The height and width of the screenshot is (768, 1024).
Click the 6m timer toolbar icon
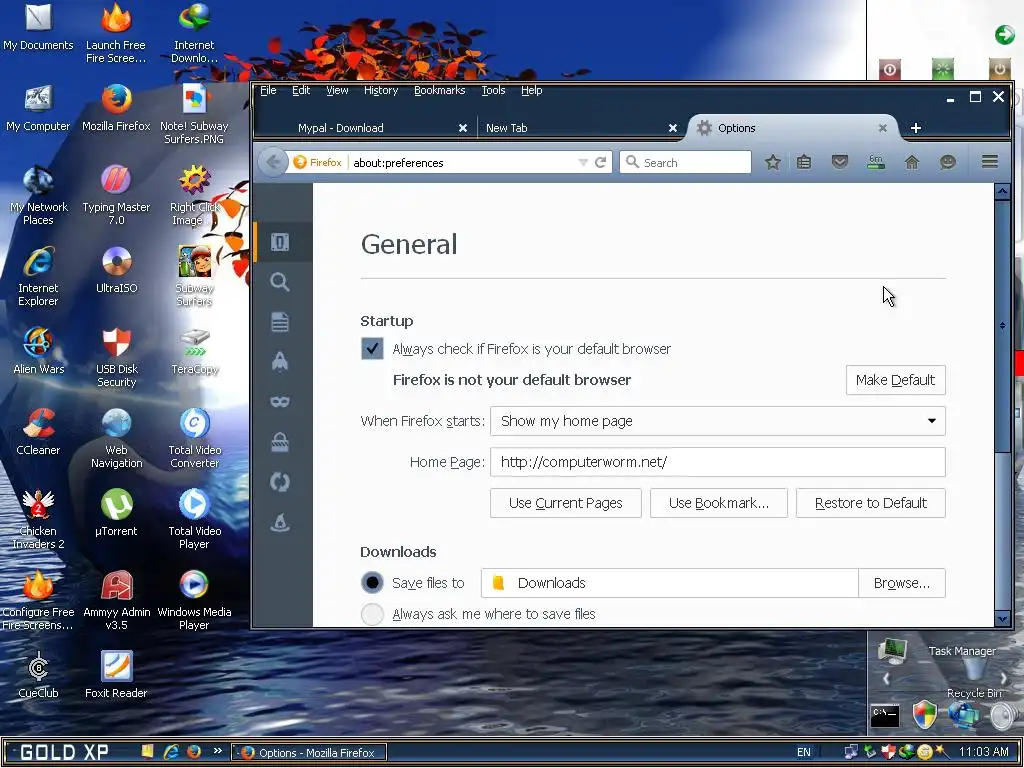[x=876, y=162]
